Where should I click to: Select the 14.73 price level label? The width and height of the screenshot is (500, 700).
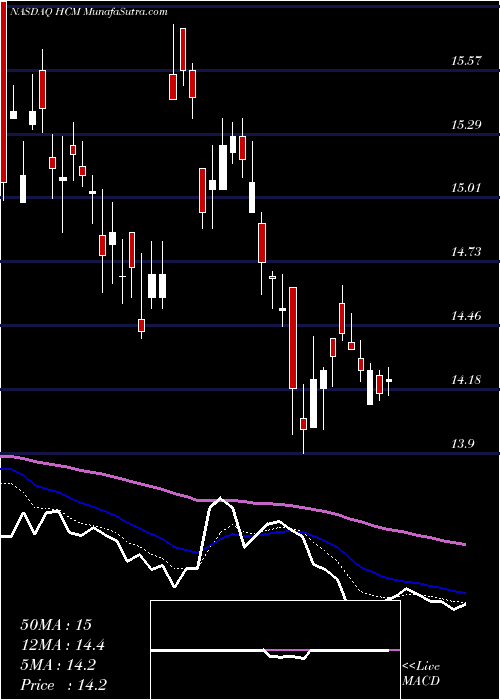[466, 252]
